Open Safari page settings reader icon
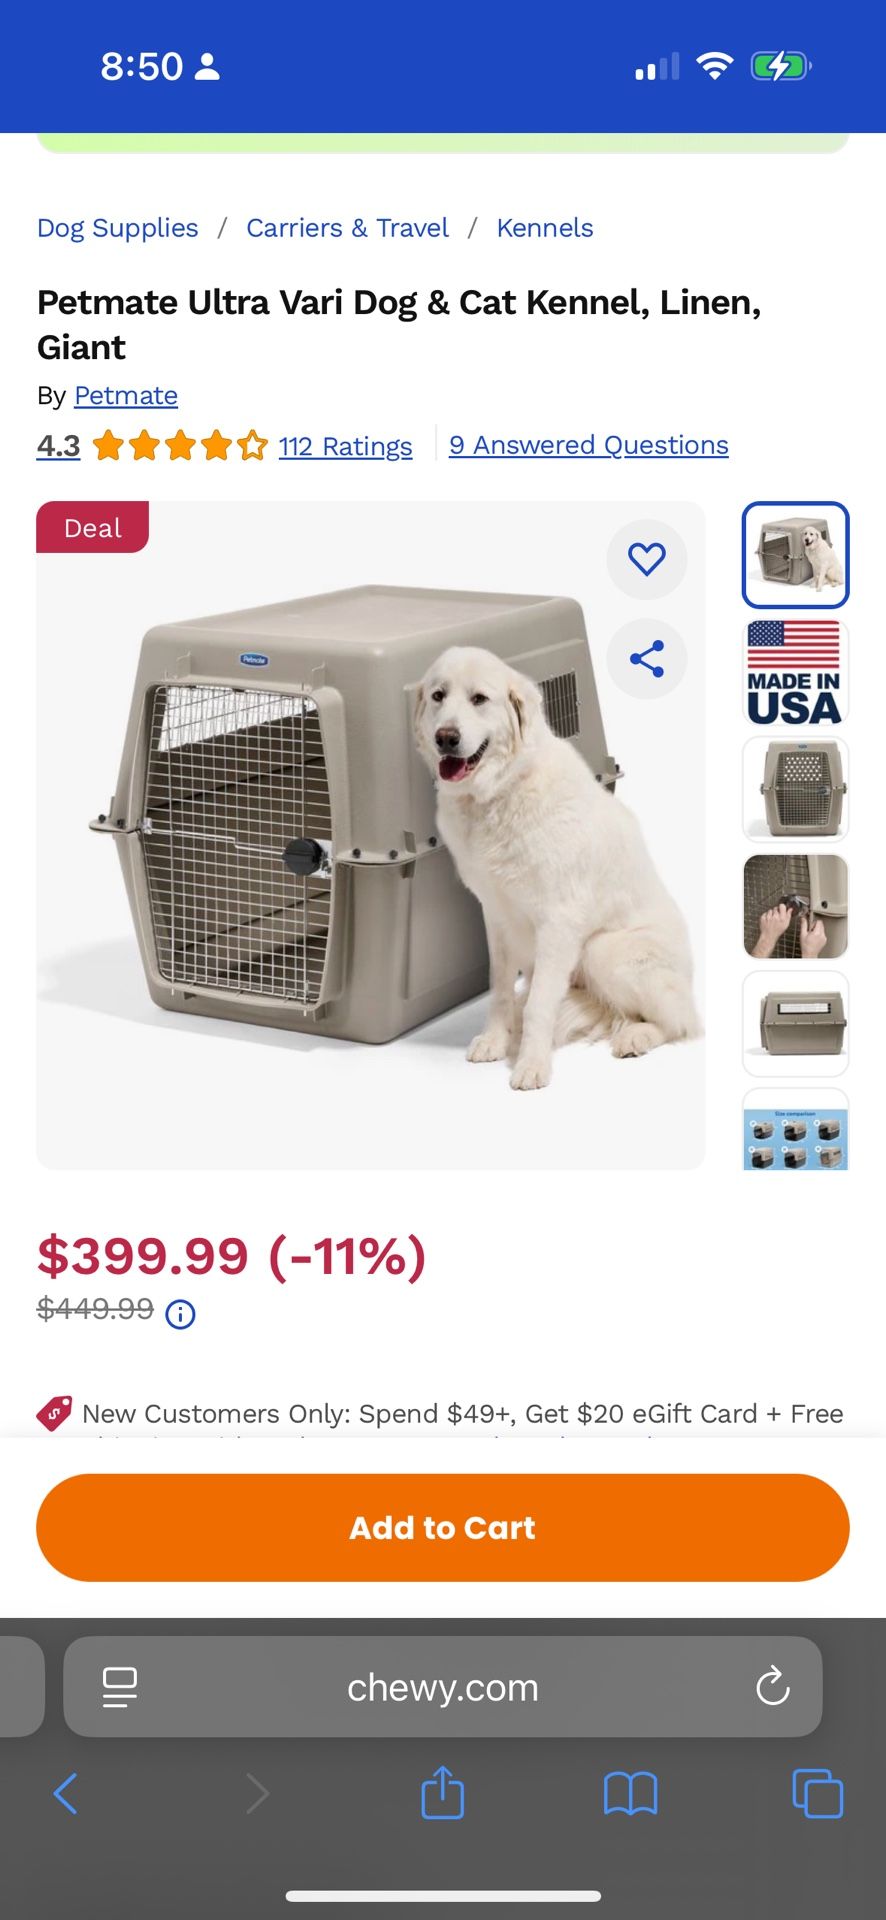This screenshot has width=886, height=1920. point(120,1687)
